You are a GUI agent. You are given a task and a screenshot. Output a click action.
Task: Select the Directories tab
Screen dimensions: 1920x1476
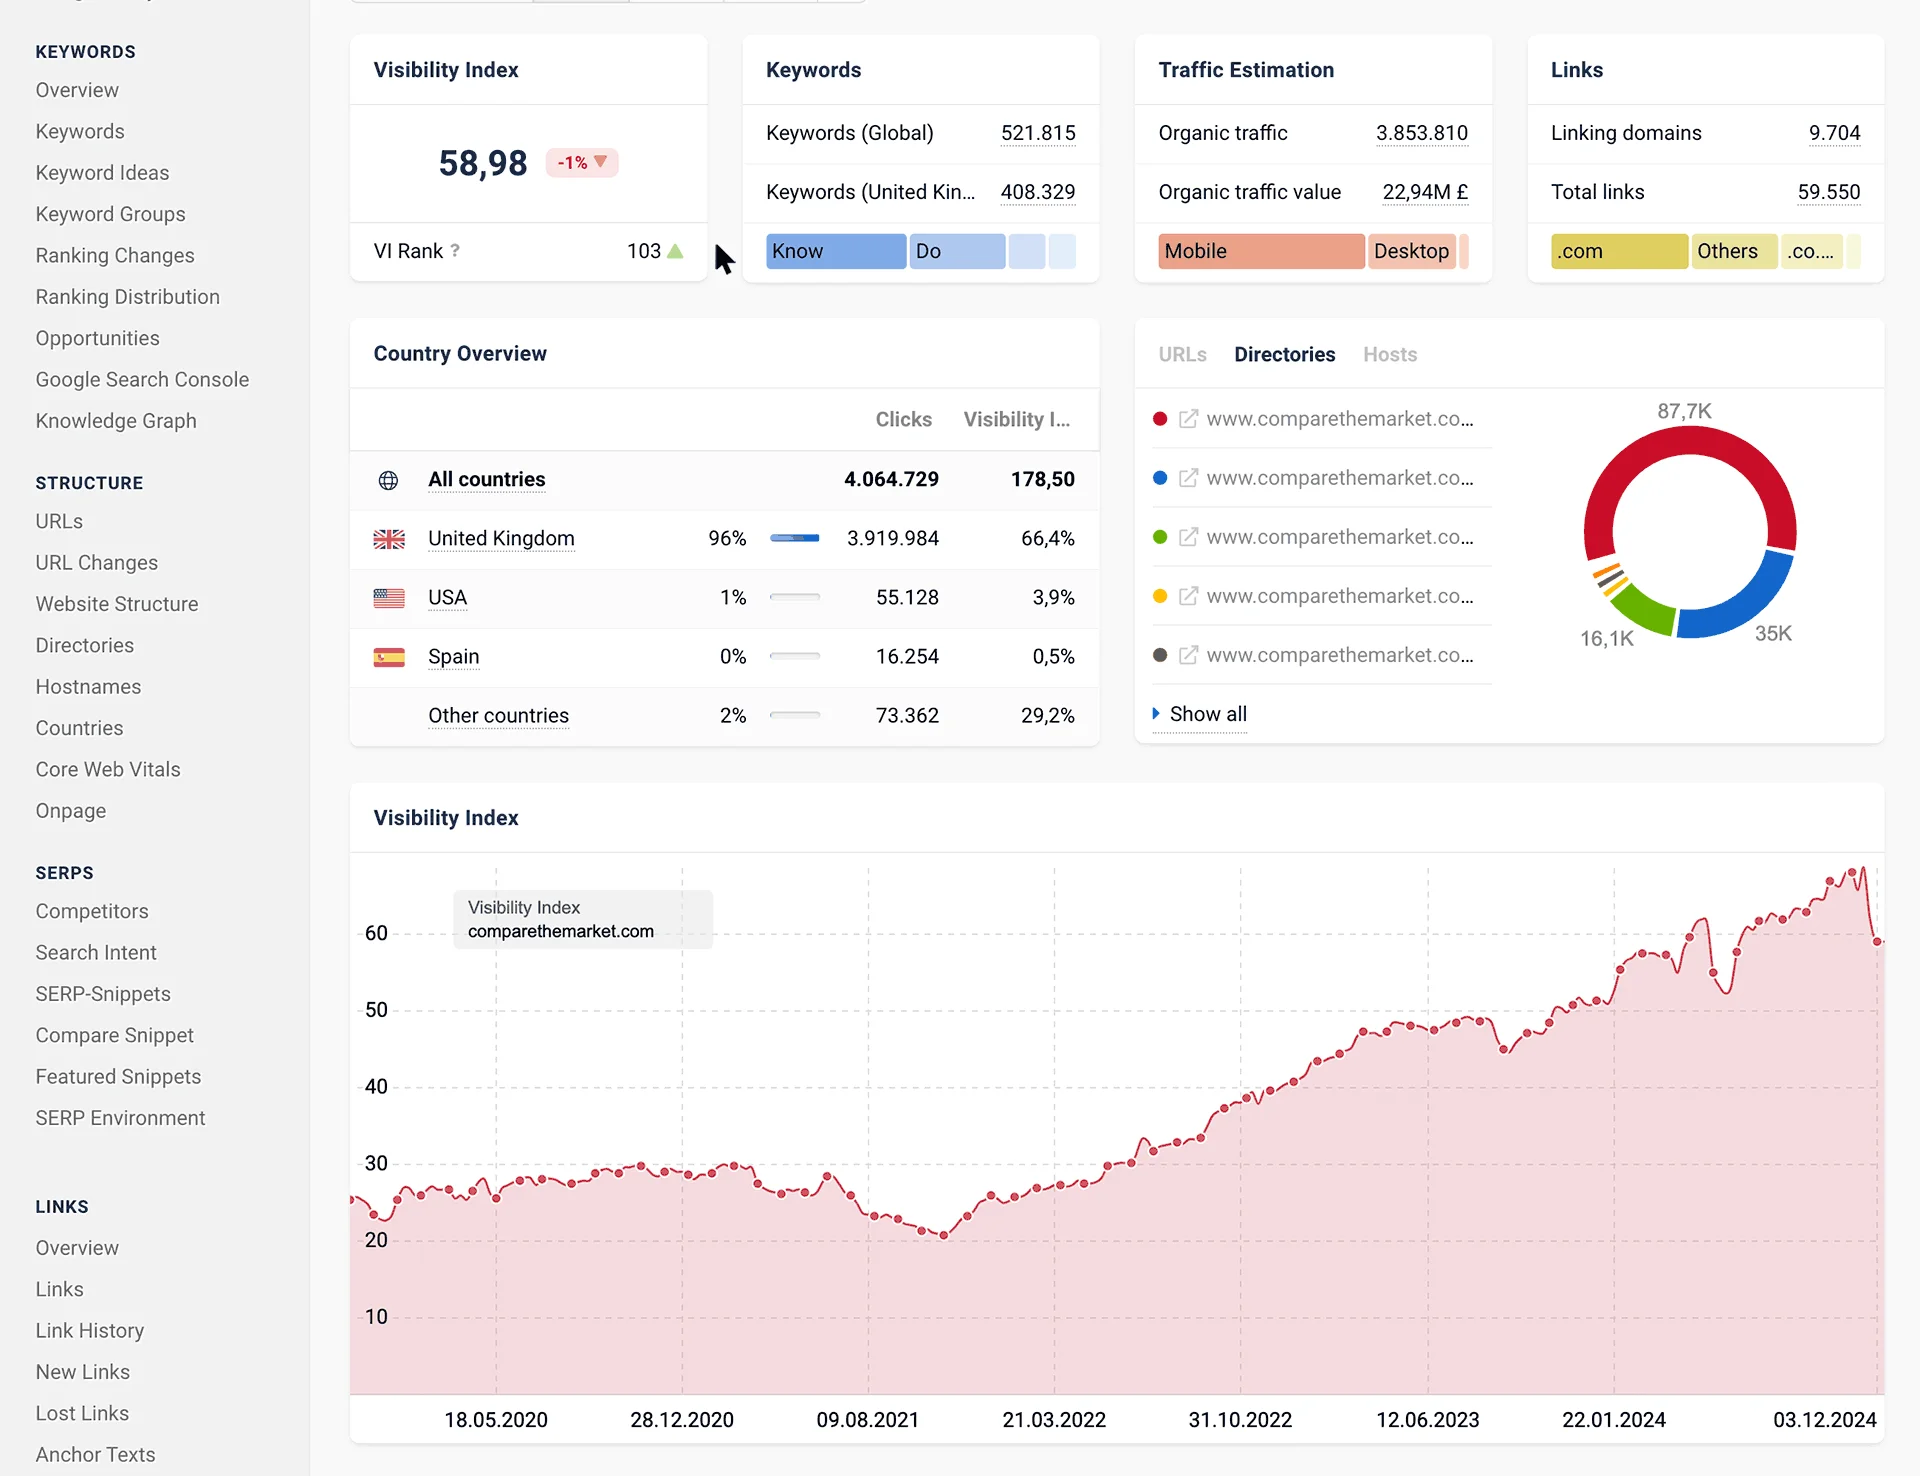click(x=1284, y=354)
